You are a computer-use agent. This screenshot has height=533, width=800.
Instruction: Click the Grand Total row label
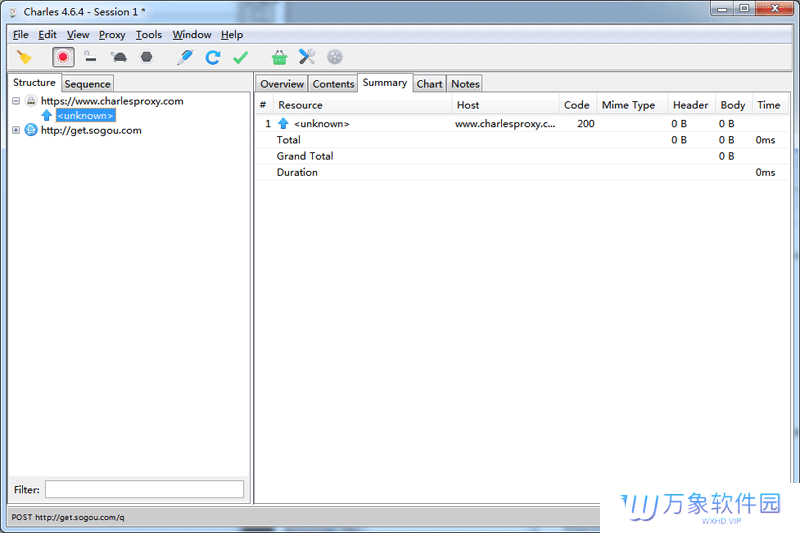[305, 156]
